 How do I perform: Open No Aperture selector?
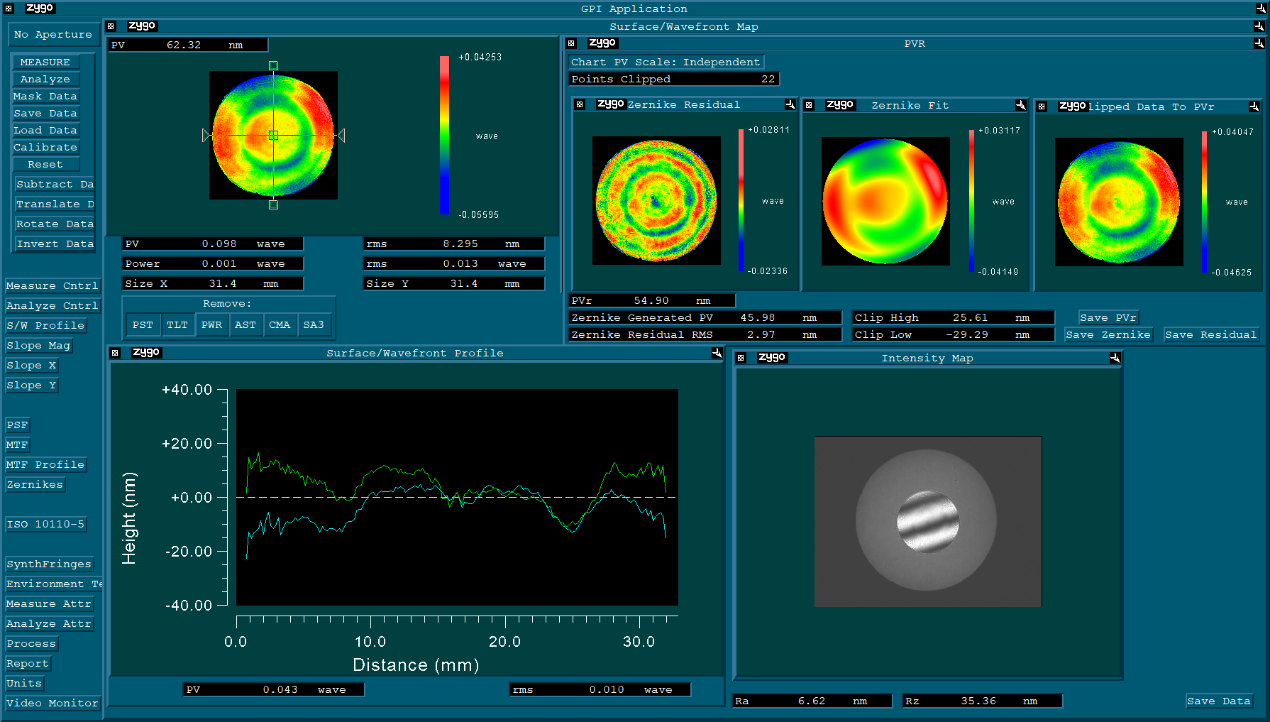coord(53,35)
